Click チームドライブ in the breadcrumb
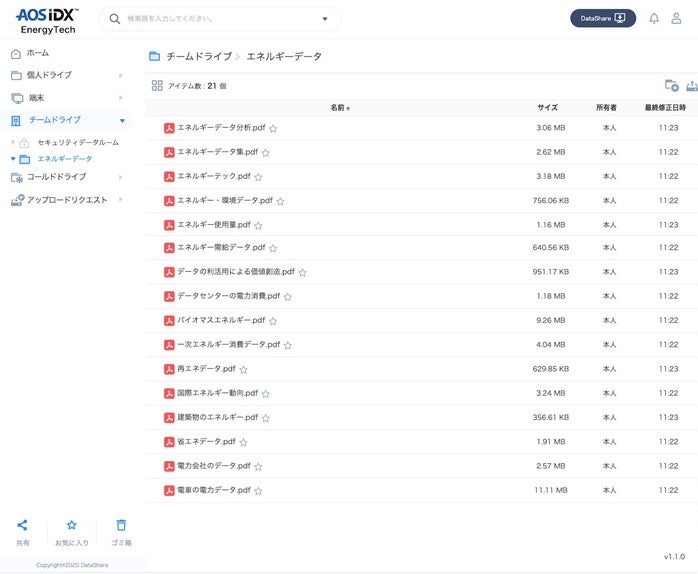 coord(199,57)
